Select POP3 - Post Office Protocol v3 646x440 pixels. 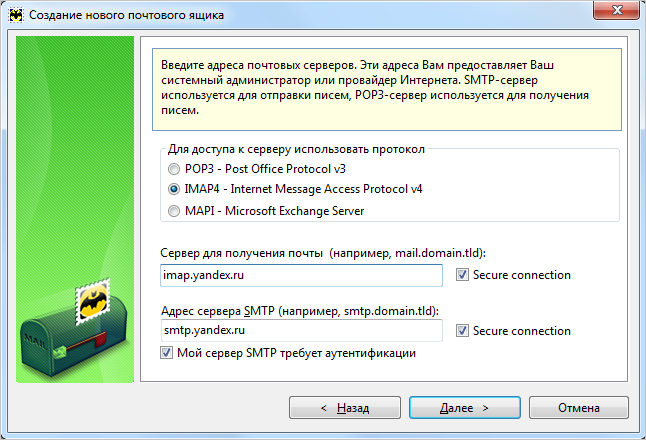(x=176, y=169)
